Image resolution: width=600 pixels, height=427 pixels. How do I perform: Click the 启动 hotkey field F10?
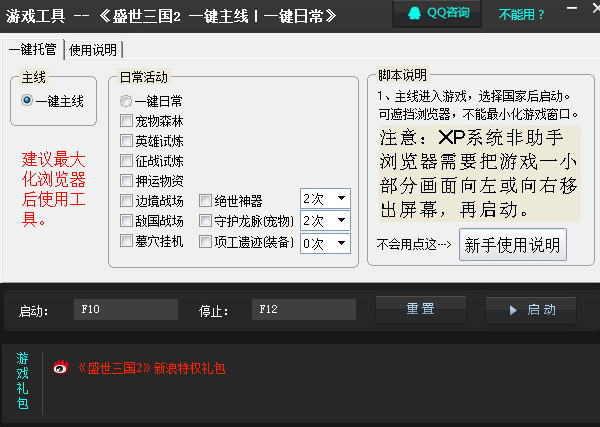[126, 309]
